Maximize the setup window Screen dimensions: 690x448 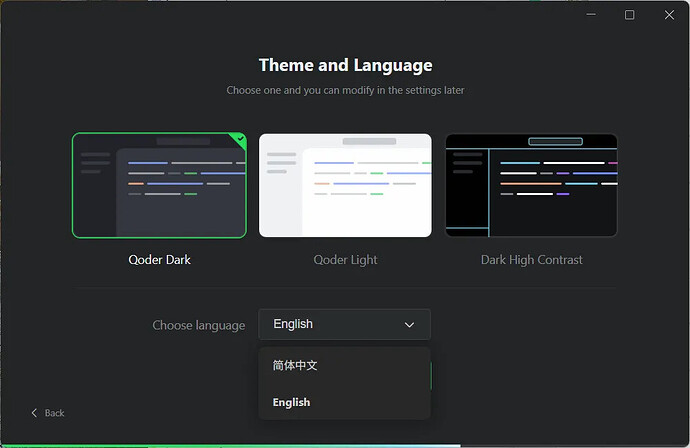[x=630, y=15]
